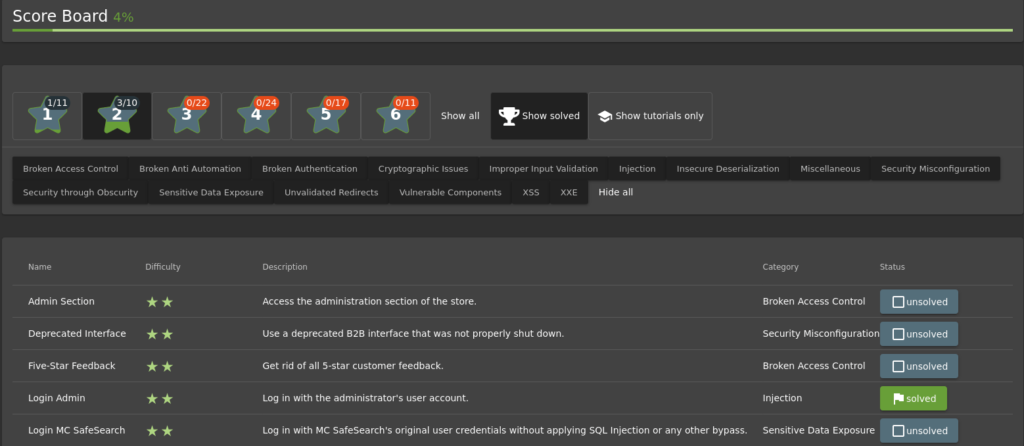This screenshot has width=1024, height=446.
Task: Click the difficulty stars of Five-Star Feedback
Action: pos(159,366)
